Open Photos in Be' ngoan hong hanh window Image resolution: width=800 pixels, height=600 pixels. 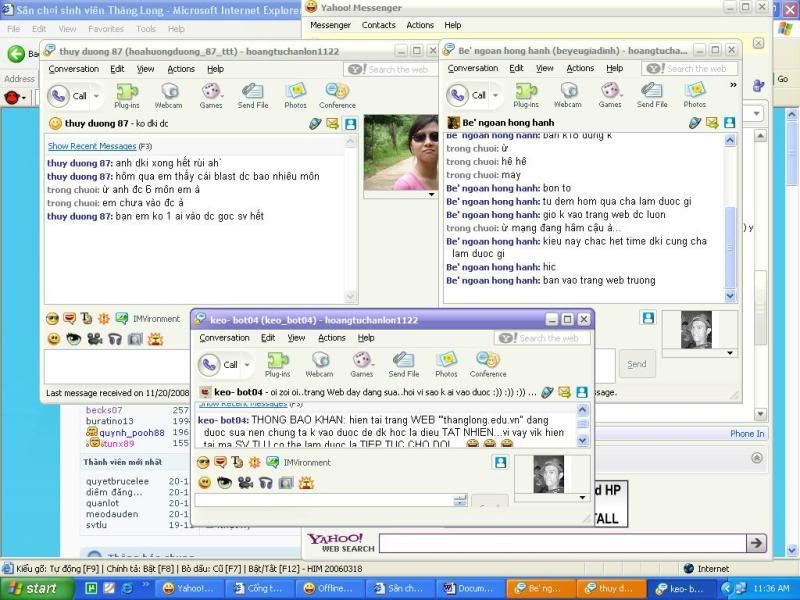(695, 95)
